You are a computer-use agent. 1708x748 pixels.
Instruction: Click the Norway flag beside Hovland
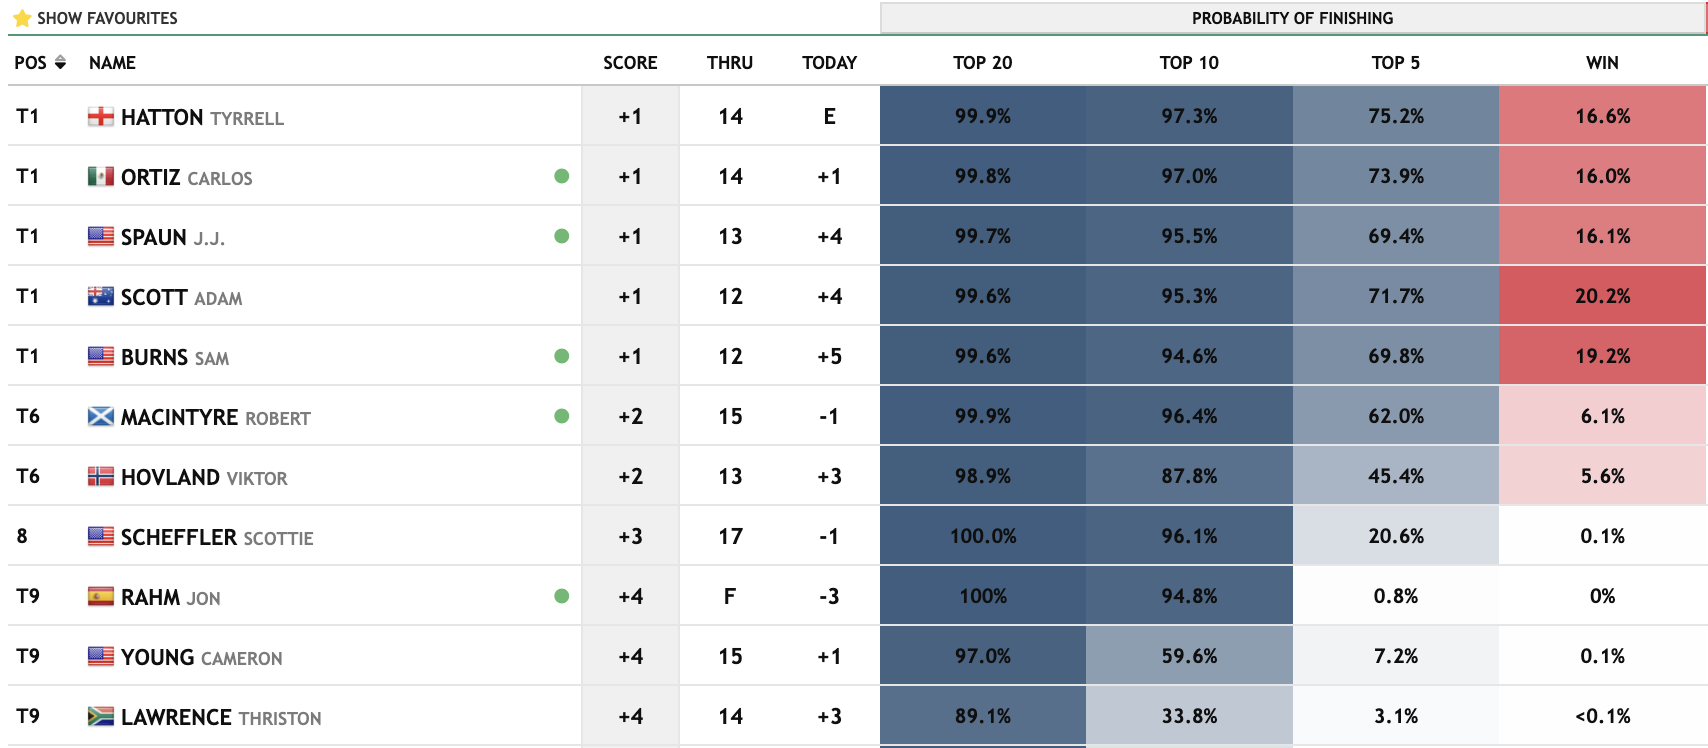click(100, 477)
